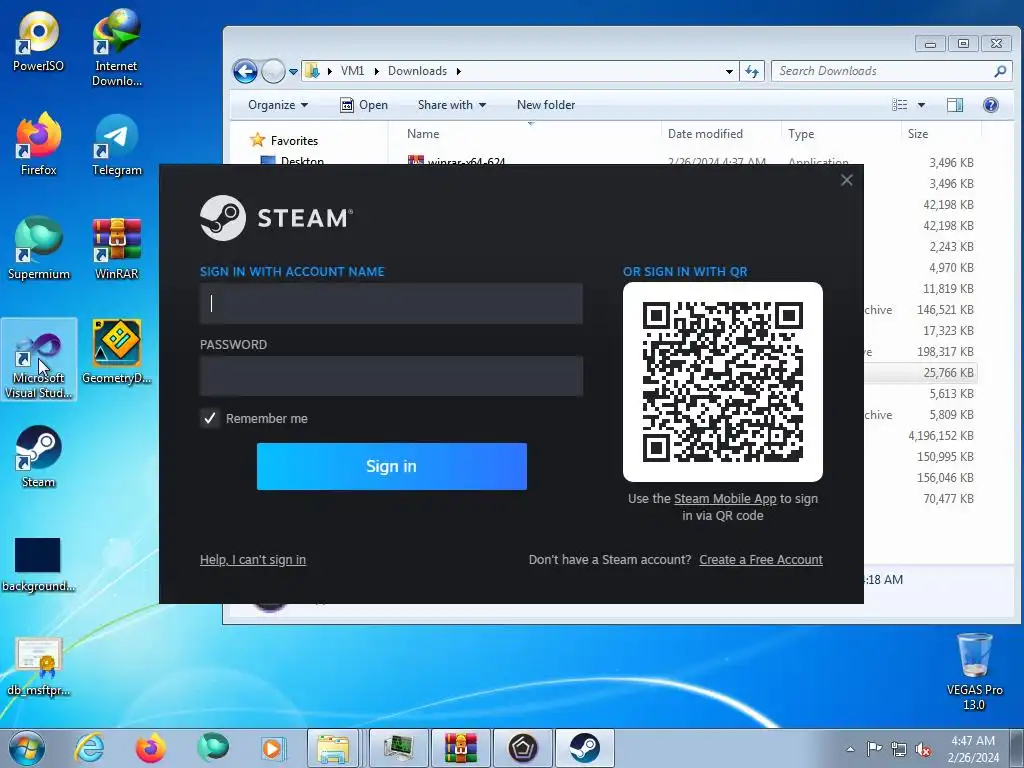The height and width of the screenshot is (768, 1024).
Task: Select the Steam desktop shortcut
Action: coord(39,456)
